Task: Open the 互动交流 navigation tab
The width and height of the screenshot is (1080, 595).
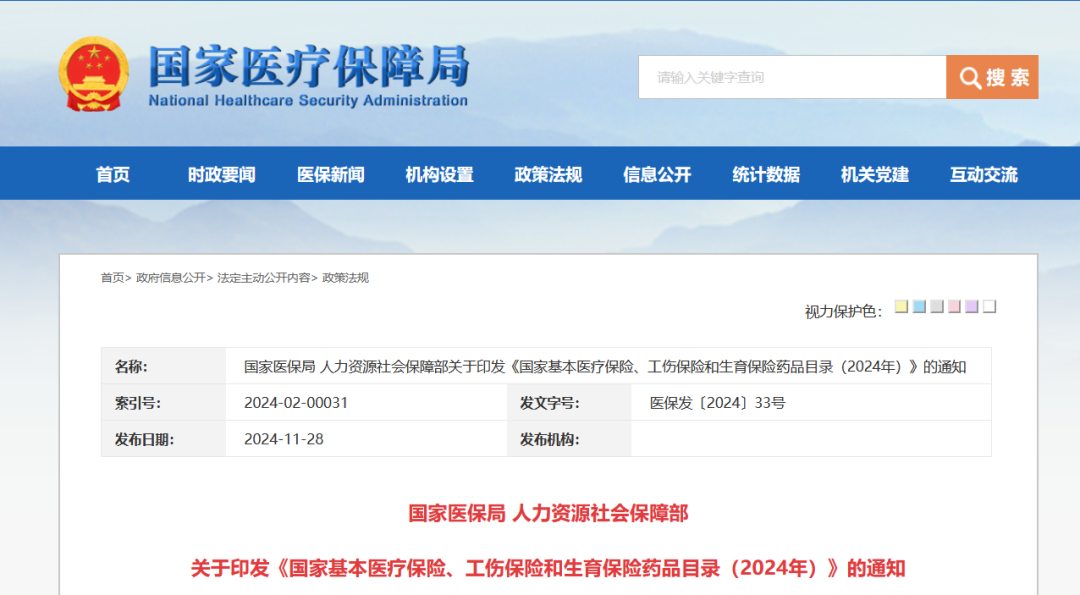Action: (x=984, y=174)
